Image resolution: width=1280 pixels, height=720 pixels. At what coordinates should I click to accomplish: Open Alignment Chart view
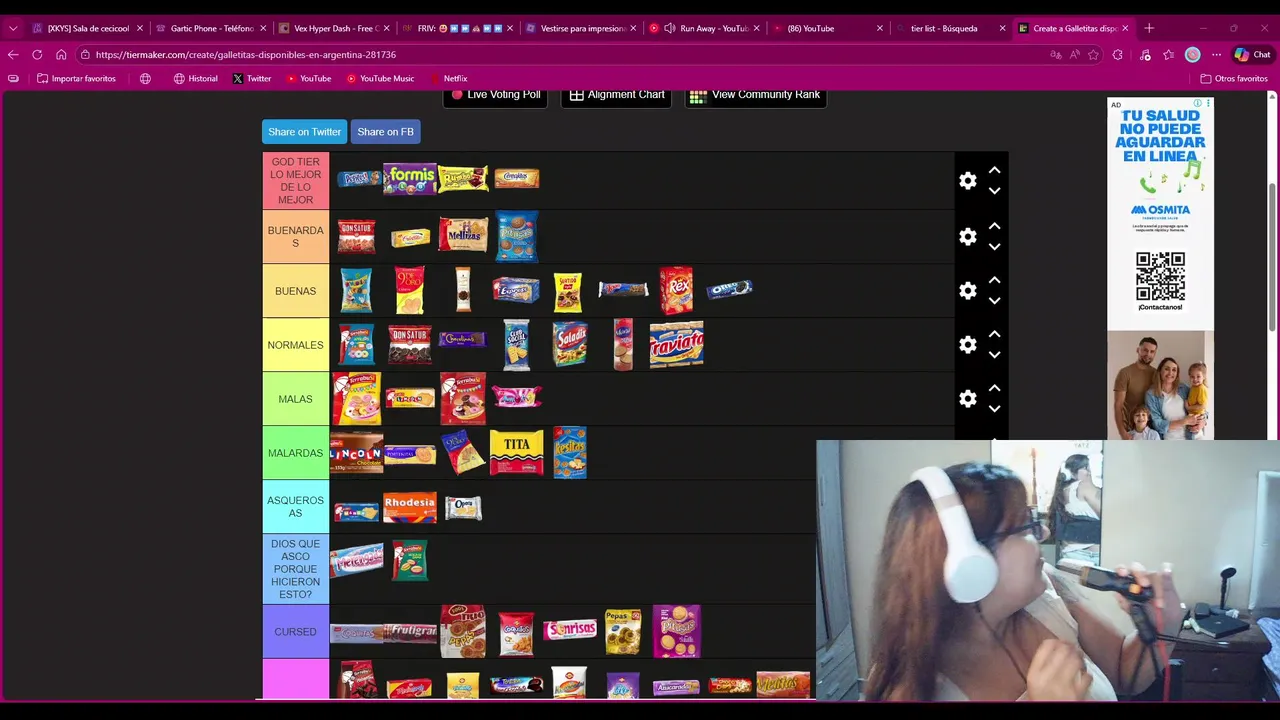[x=616, y=96]
